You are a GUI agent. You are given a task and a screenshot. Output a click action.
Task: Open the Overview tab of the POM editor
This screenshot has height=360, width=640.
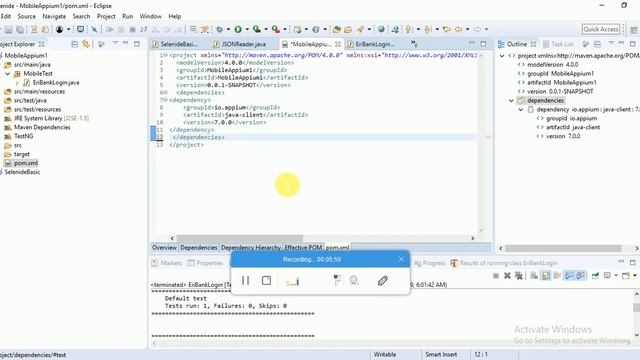coord(164,247)
